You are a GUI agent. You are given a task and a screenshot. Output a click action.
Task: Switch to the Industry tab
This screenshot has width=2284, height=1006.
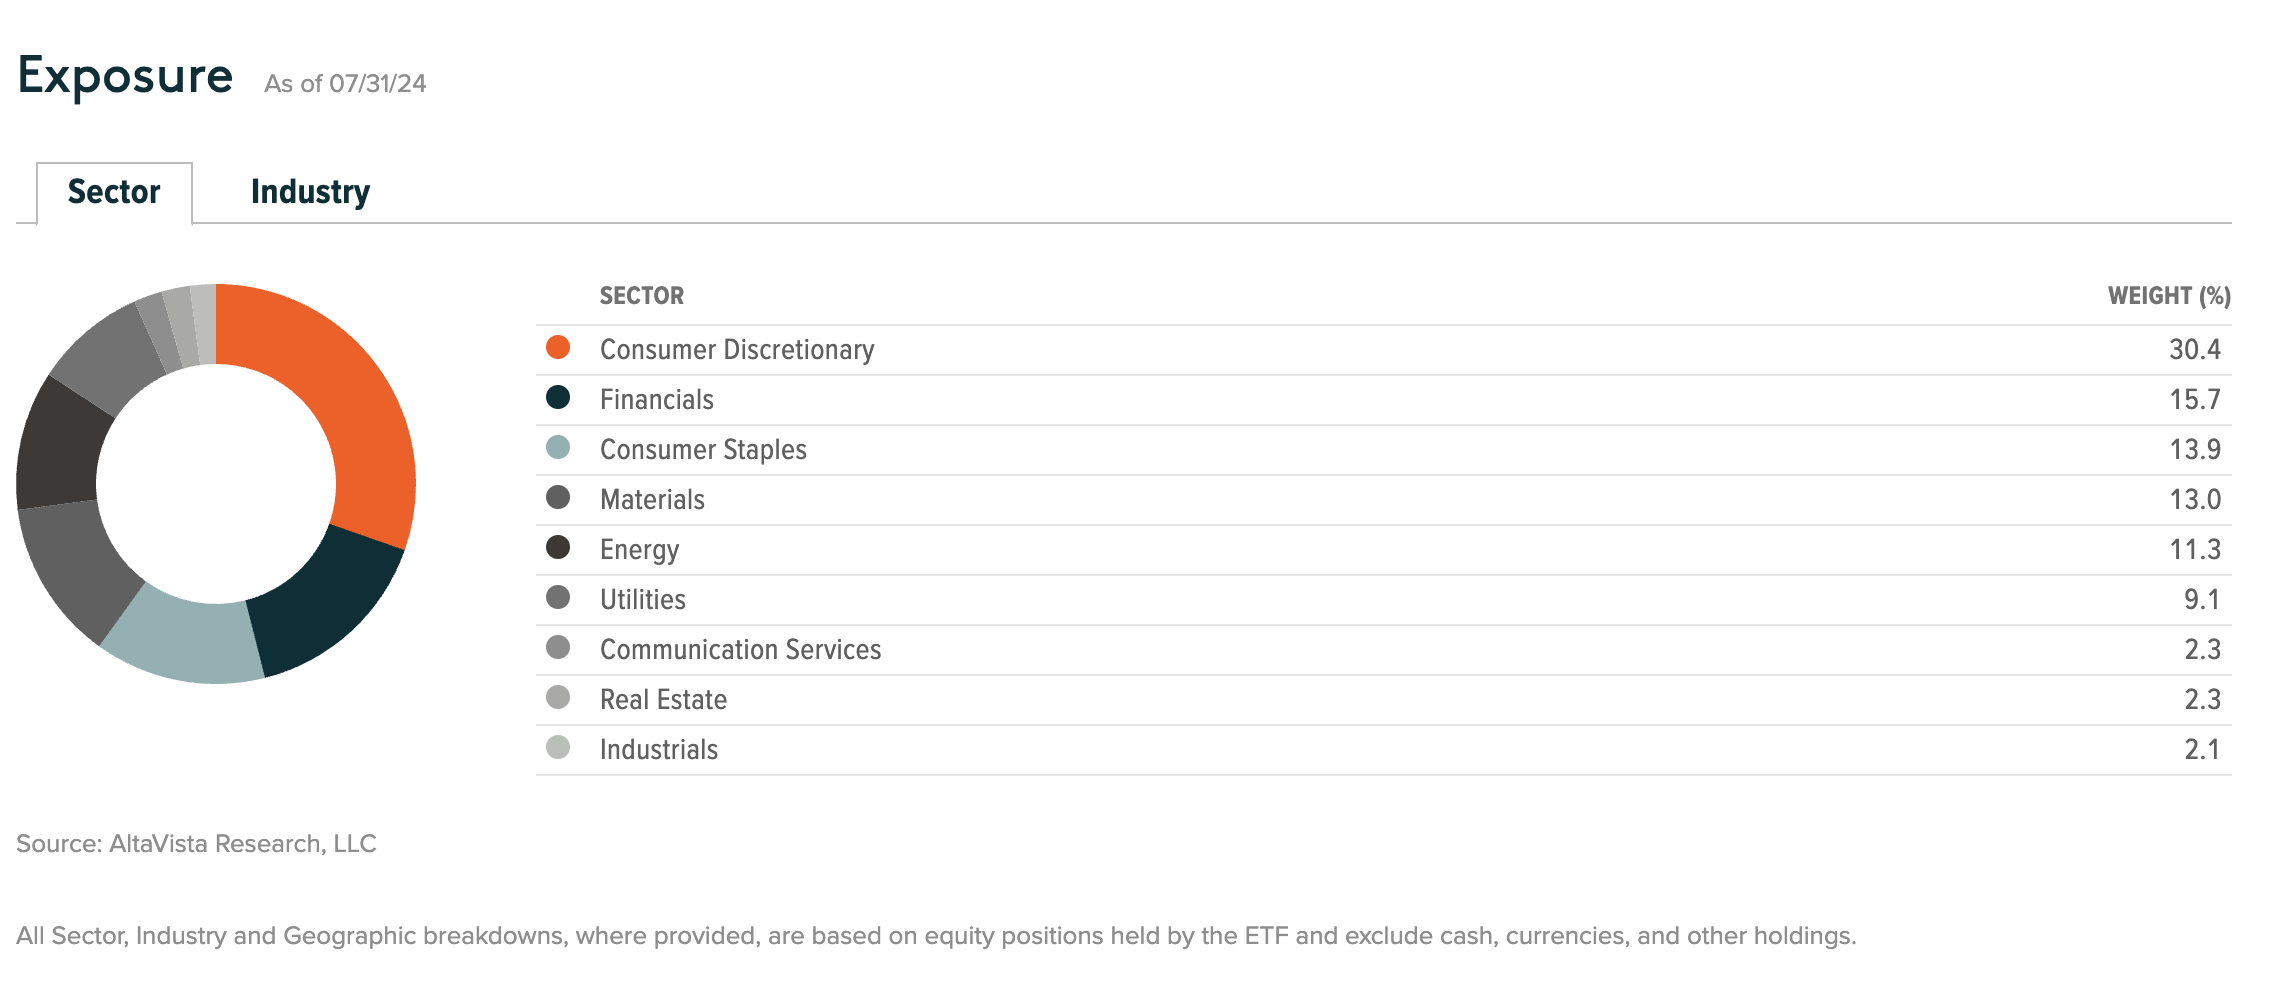coord(310,192)
